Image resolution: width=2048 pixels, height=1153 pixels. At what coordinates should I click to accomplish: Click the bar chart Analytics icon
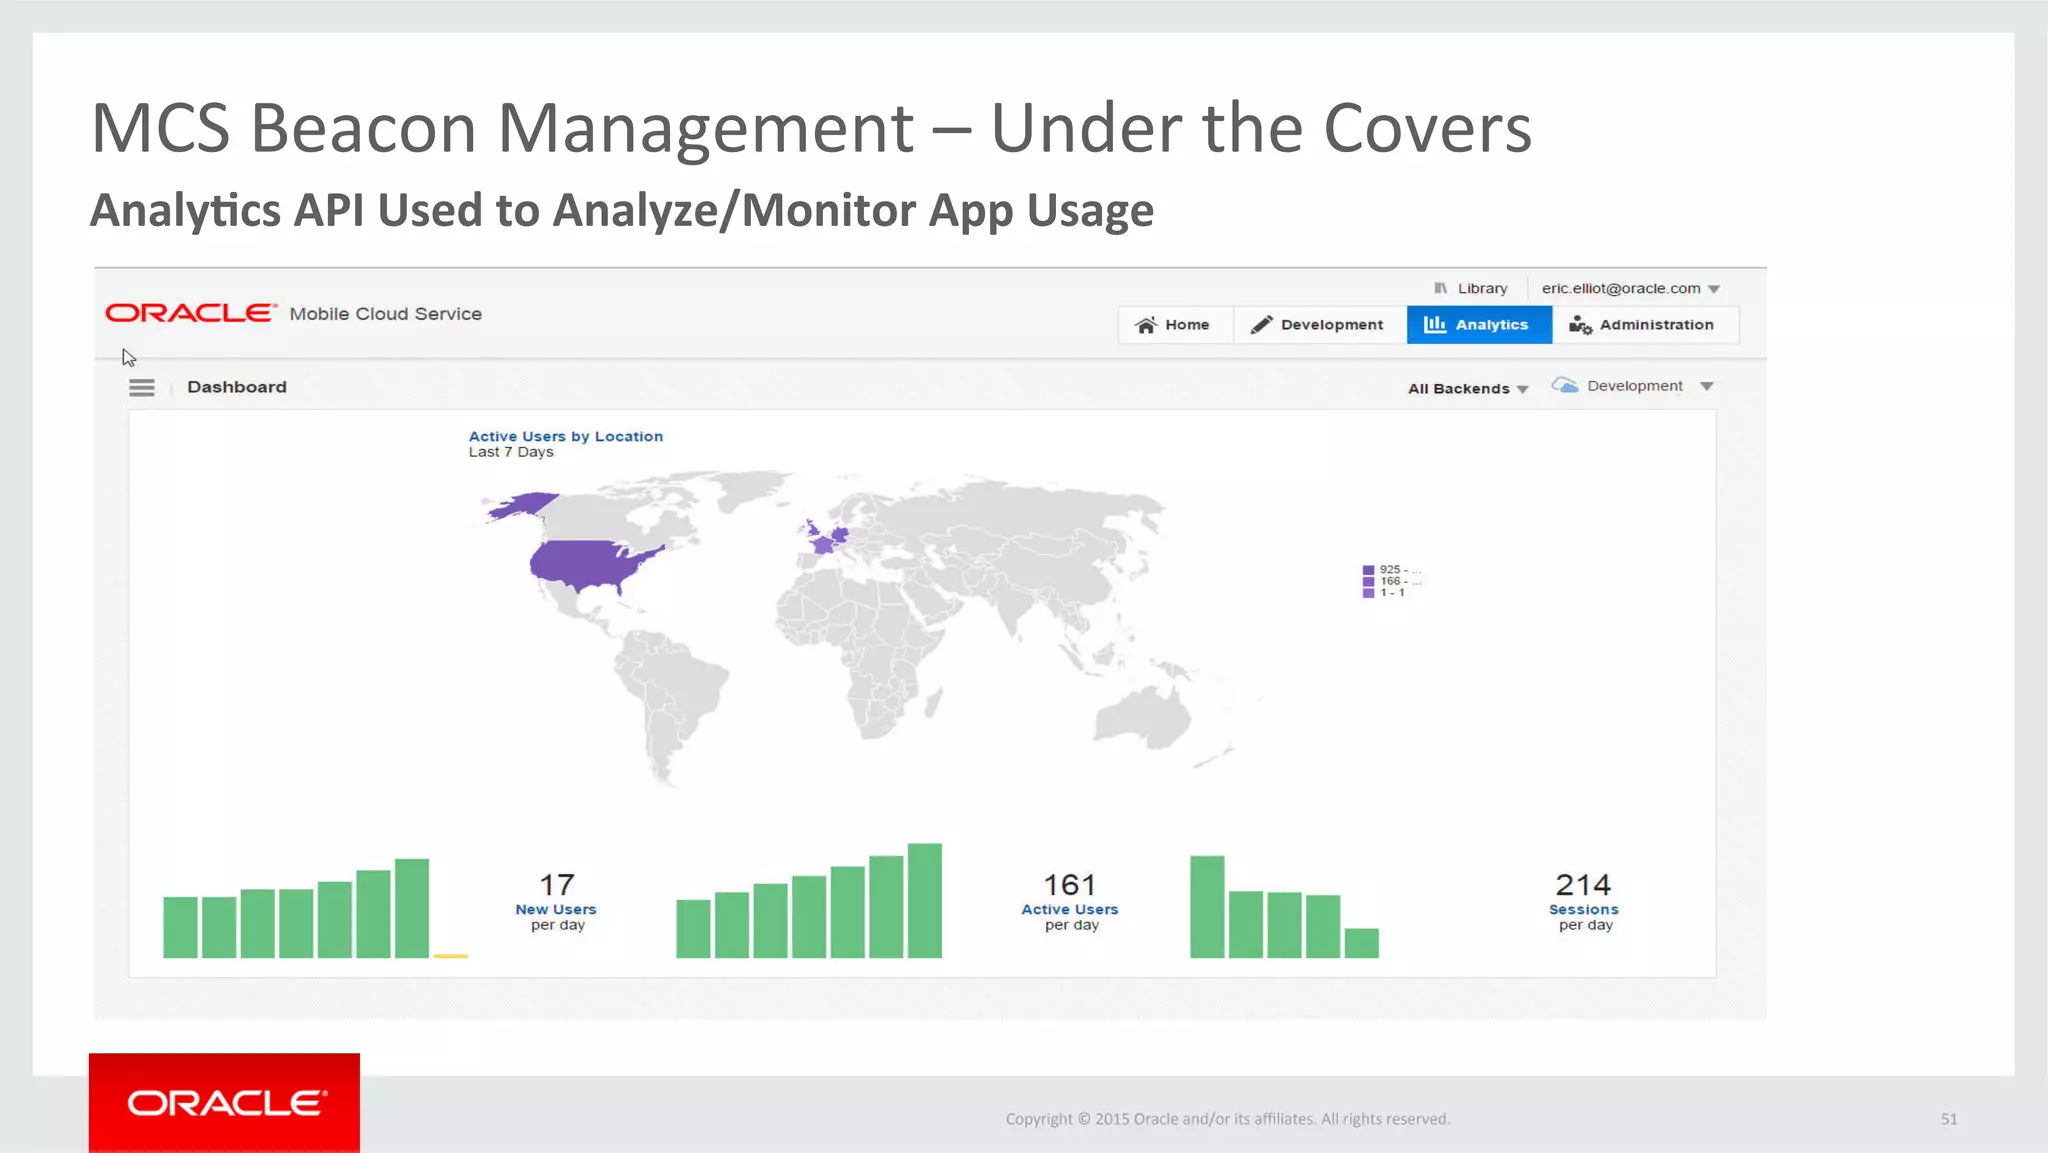tap(1435, 324)
